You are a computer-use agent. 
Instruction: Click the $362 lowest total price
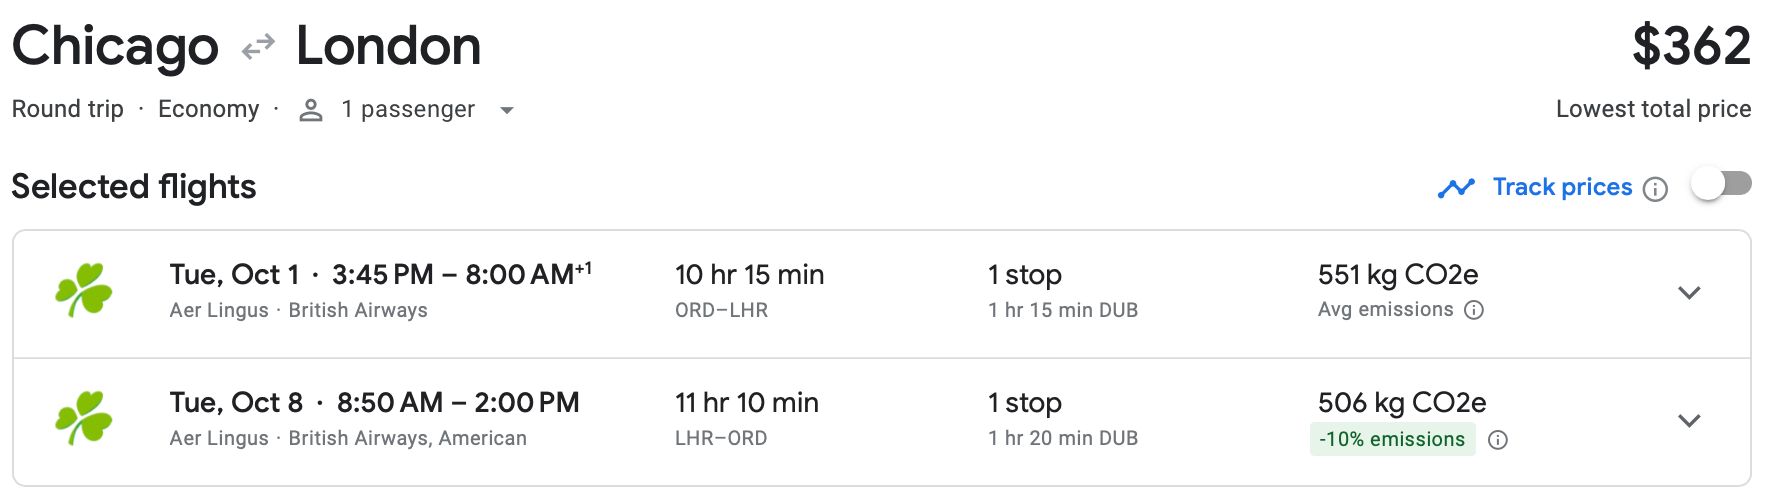coord(1691,47)
